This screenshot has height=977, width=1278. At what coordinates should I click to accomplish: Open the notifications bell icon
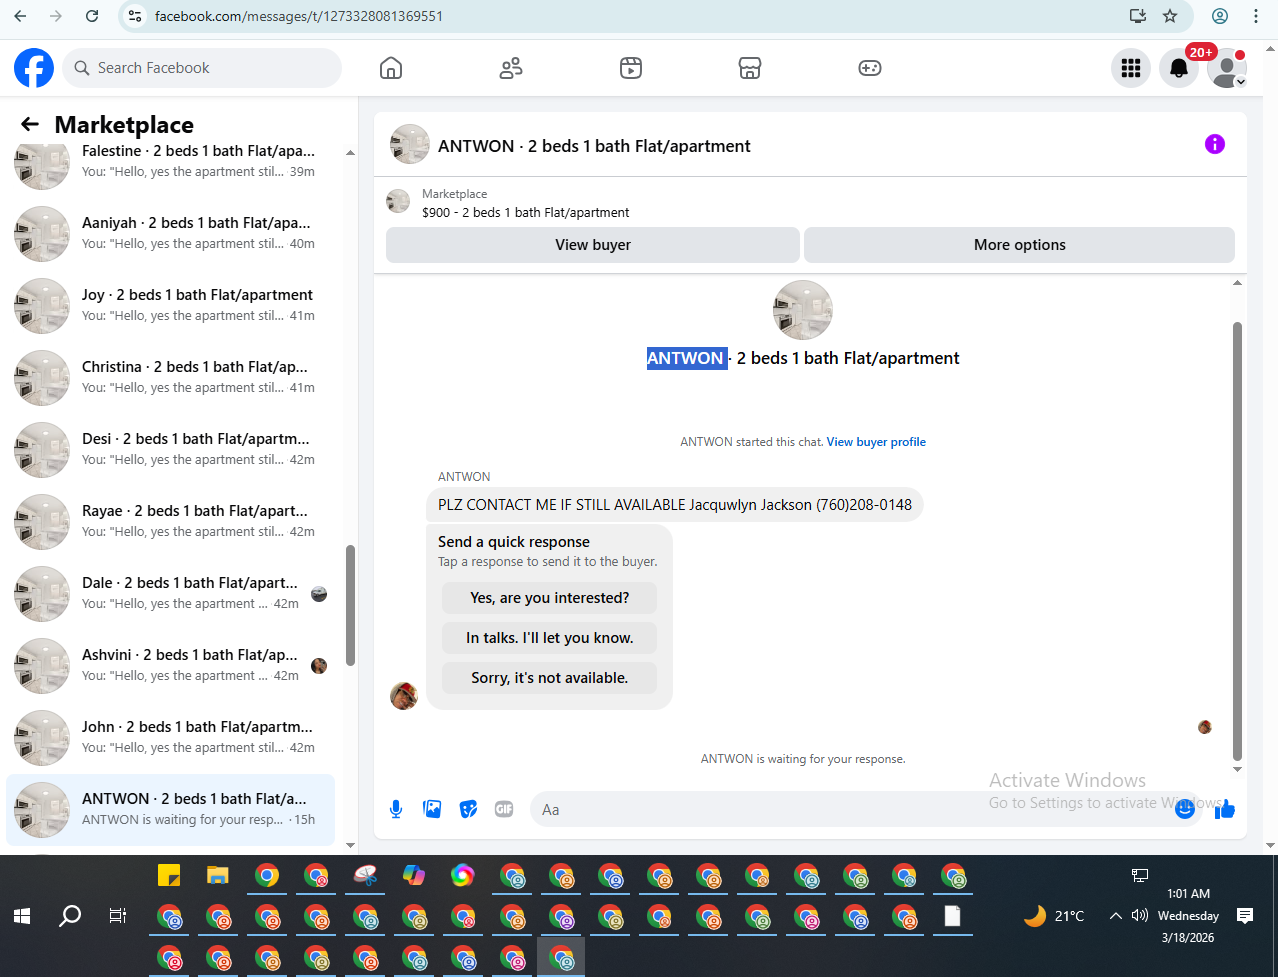coord(1179,68)
